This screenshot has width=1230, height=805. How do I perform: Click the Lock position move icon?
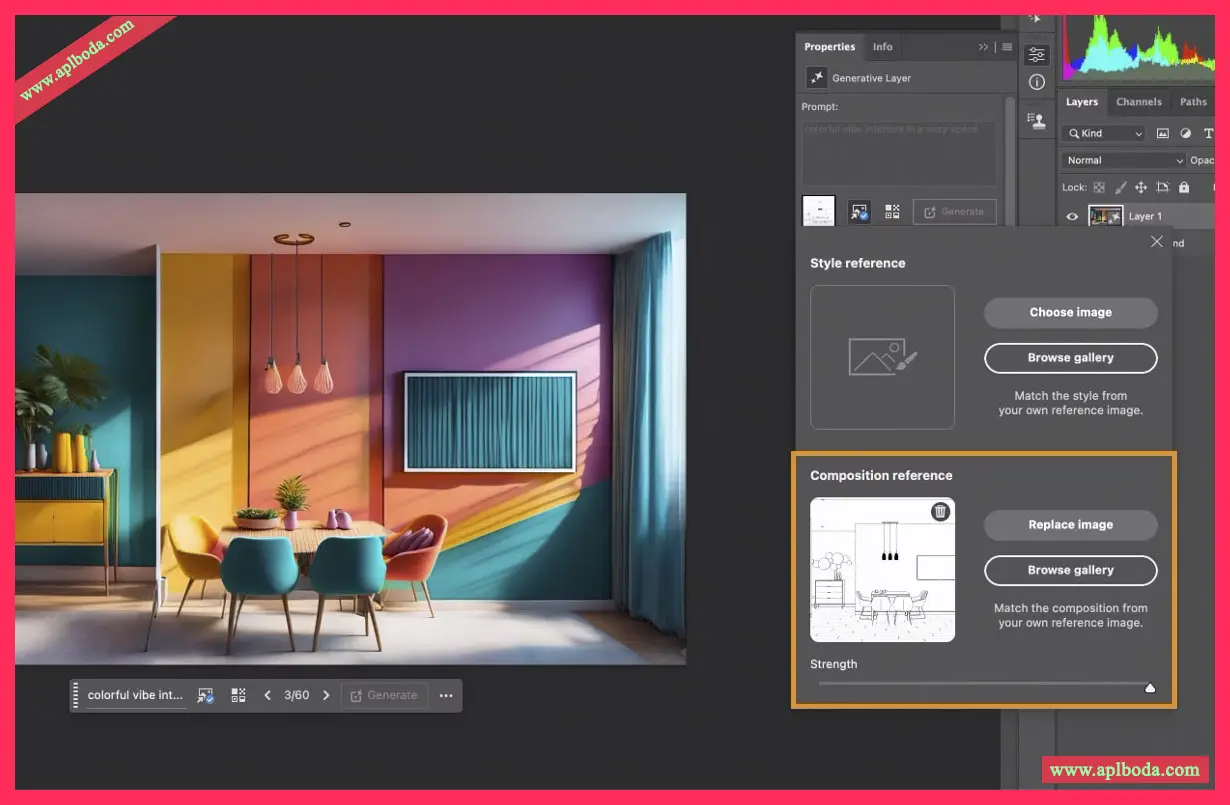coord(1141,187)
